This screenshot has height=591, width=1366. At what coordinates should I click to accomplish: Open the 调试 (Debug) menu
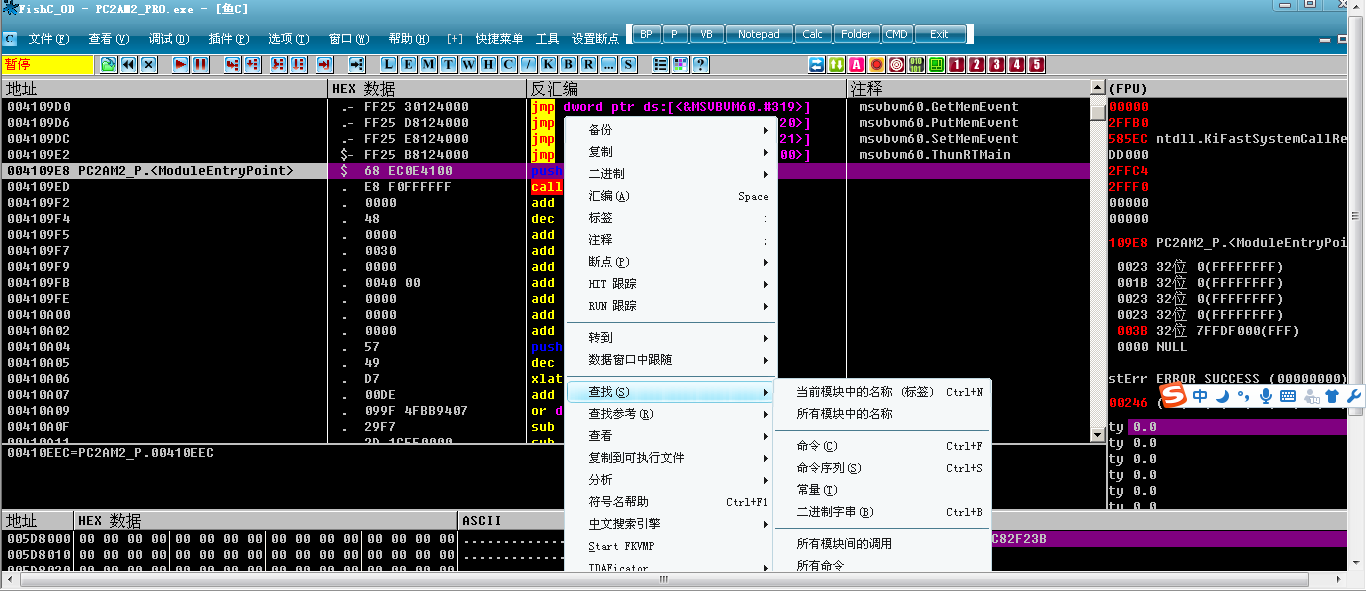[x=168, y=39]
